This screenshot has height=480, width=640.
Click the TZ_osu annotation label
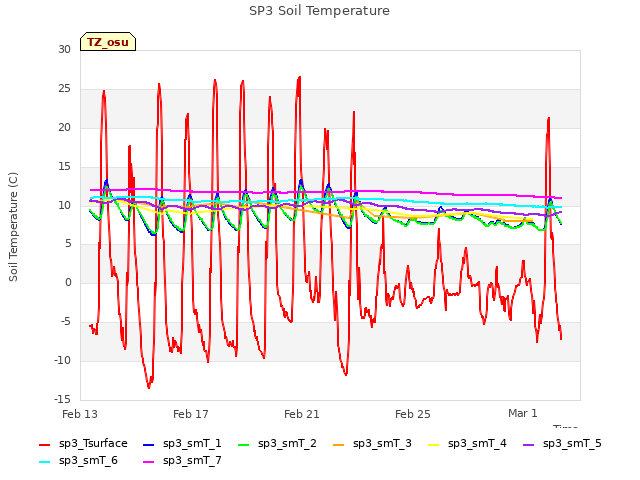click(108, 42)
